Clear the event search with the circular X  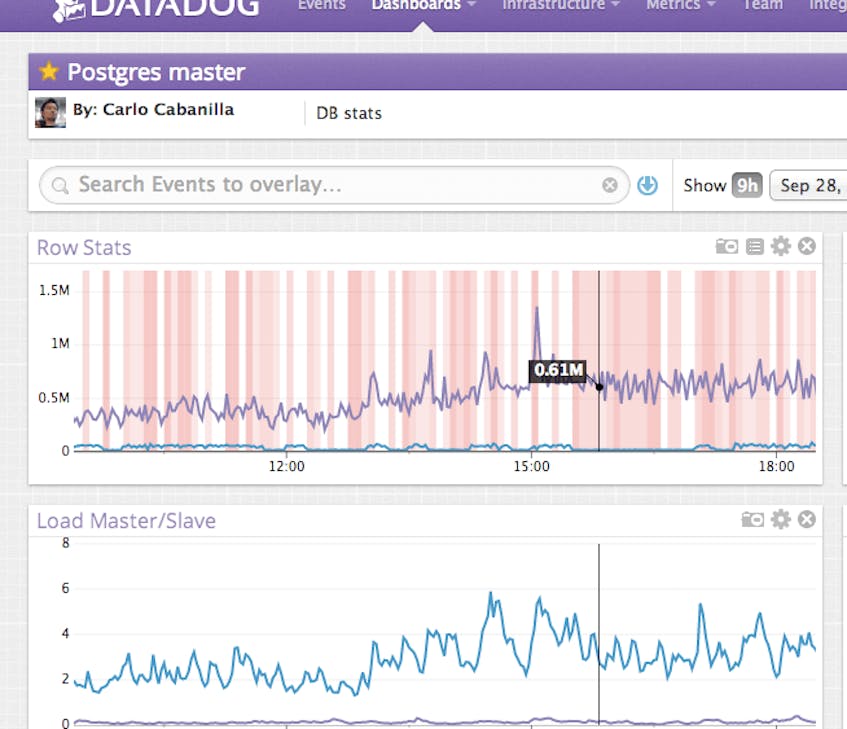click(x=609, y=184)
